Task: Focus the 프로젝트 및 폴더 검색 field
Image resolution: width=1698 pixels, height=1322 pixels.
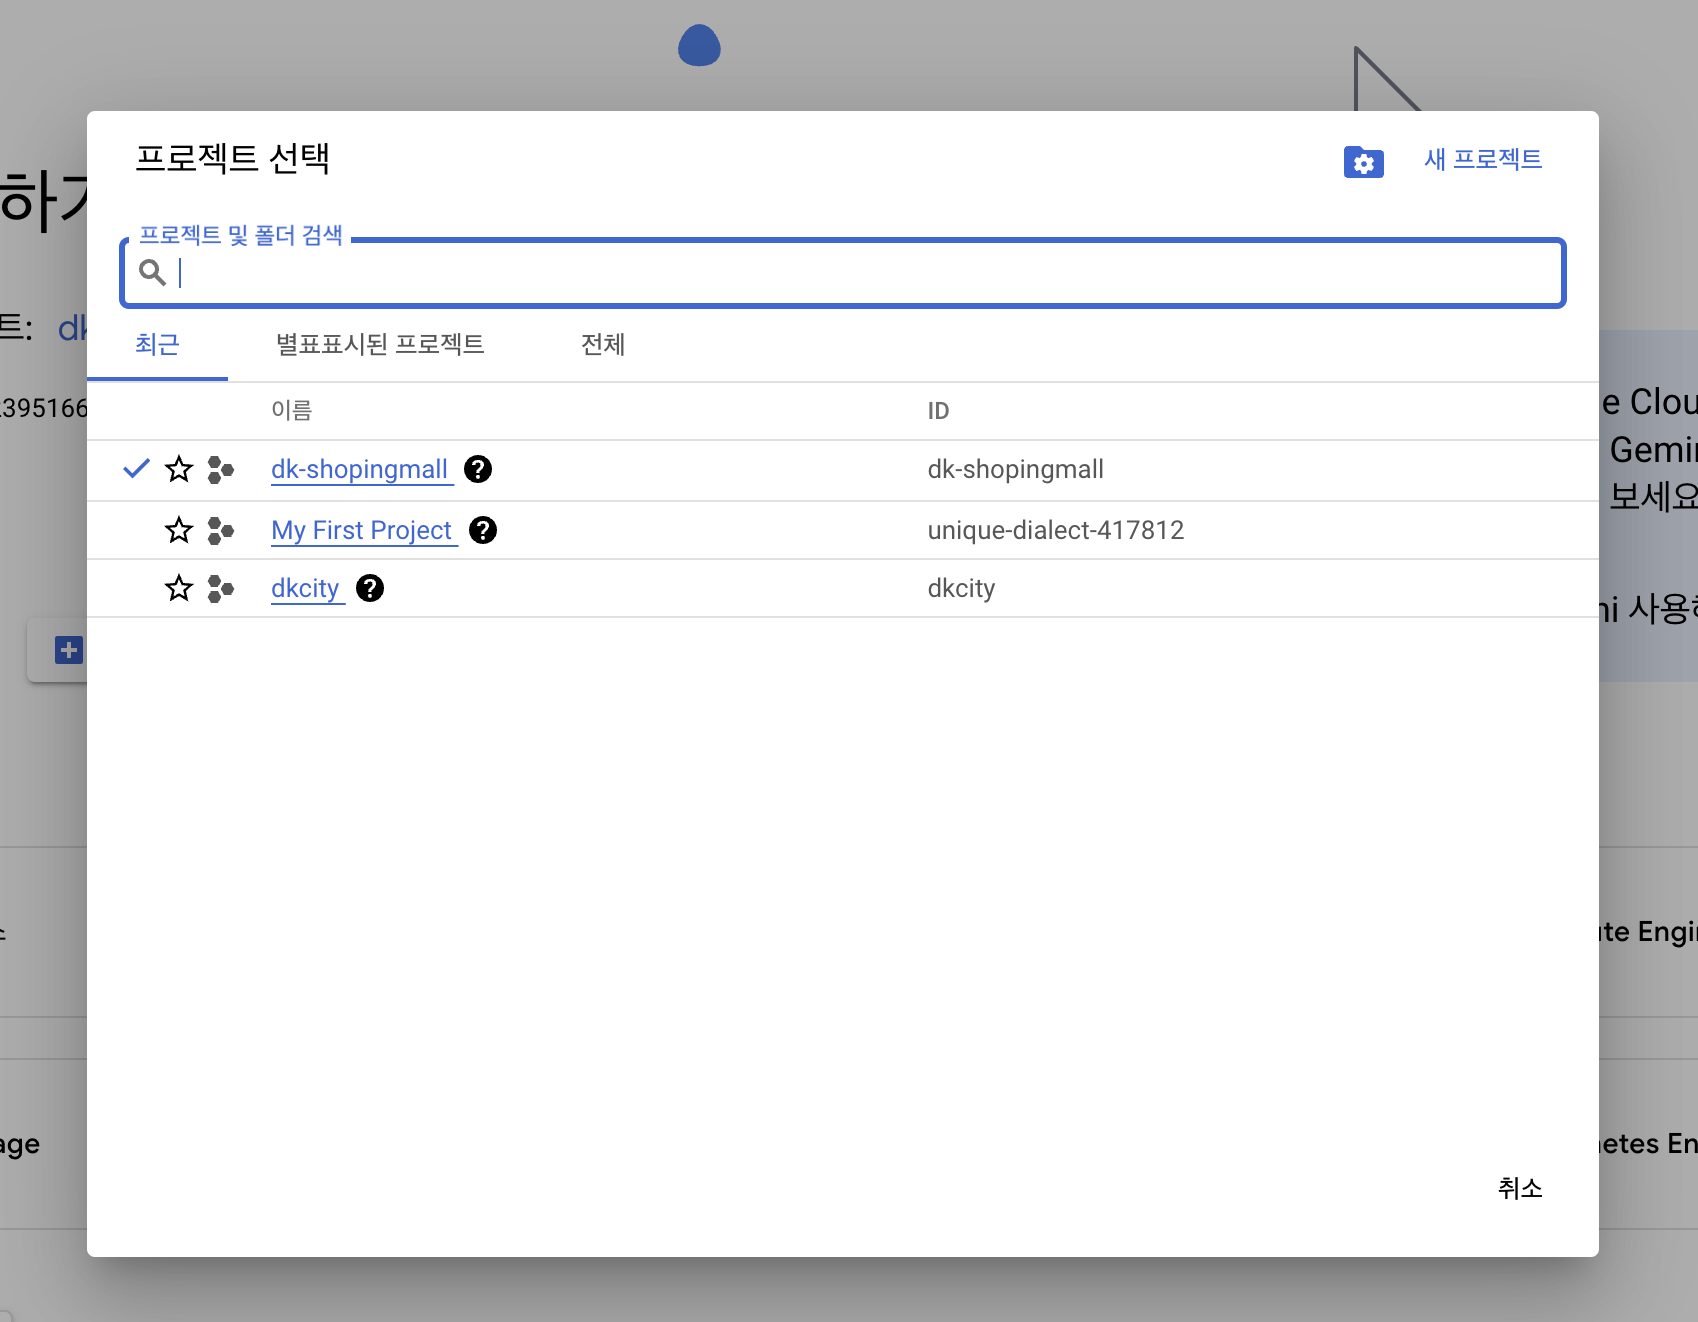Action: [843, 272]
